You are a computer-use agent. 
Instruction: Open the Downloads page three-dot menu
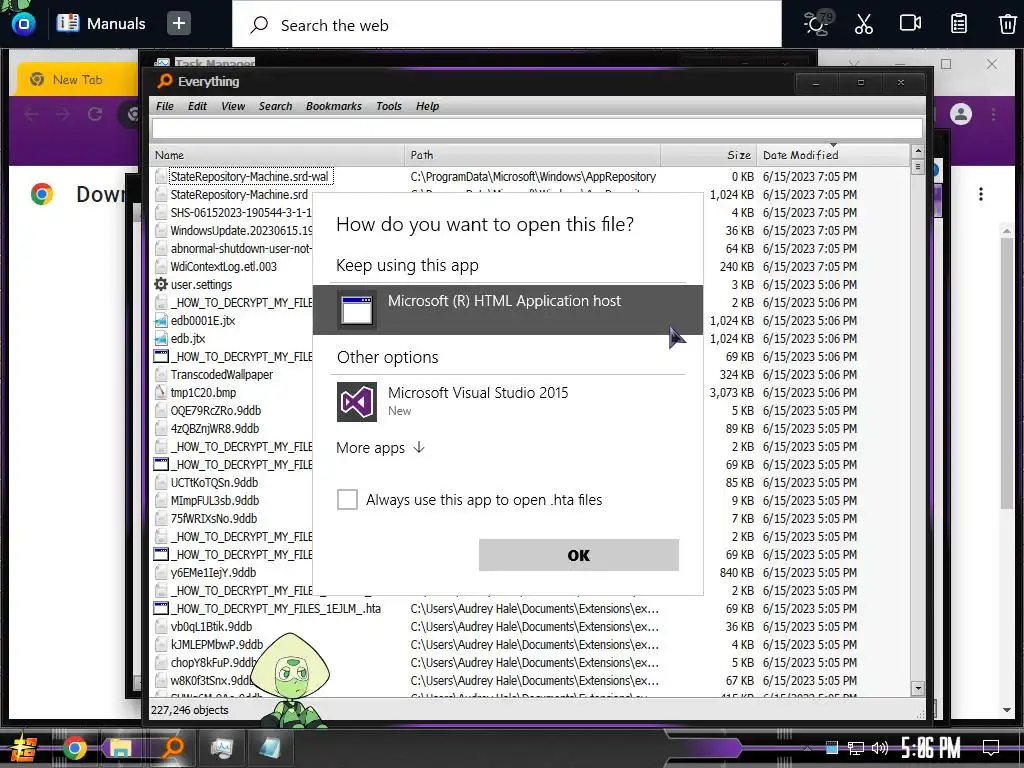click(x=981, y=194)
